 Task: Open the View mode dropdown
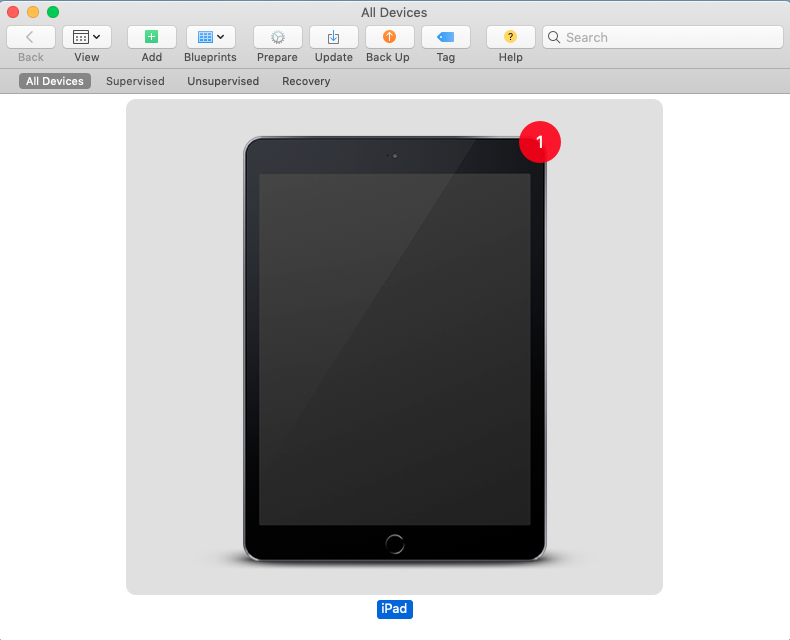click(87, 37)
